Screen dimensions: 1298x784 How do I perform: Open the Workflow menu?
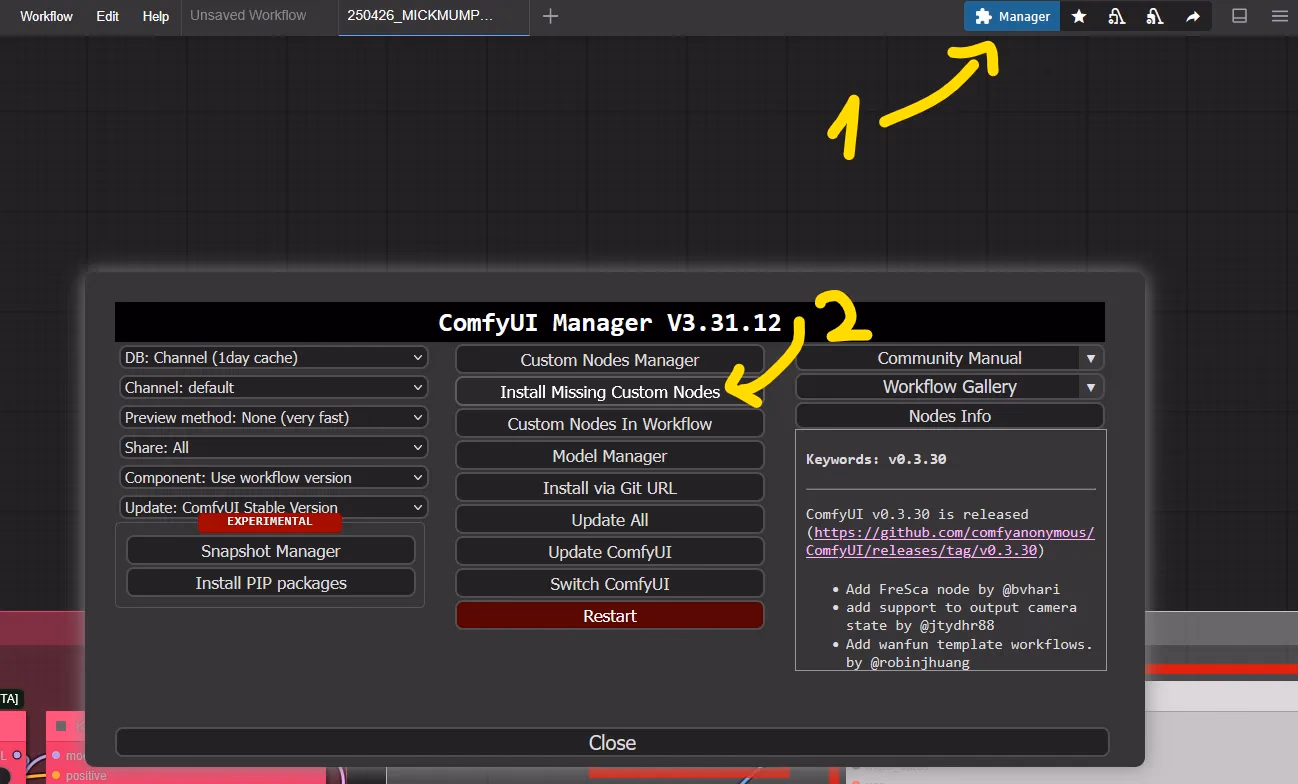point(43,16)
